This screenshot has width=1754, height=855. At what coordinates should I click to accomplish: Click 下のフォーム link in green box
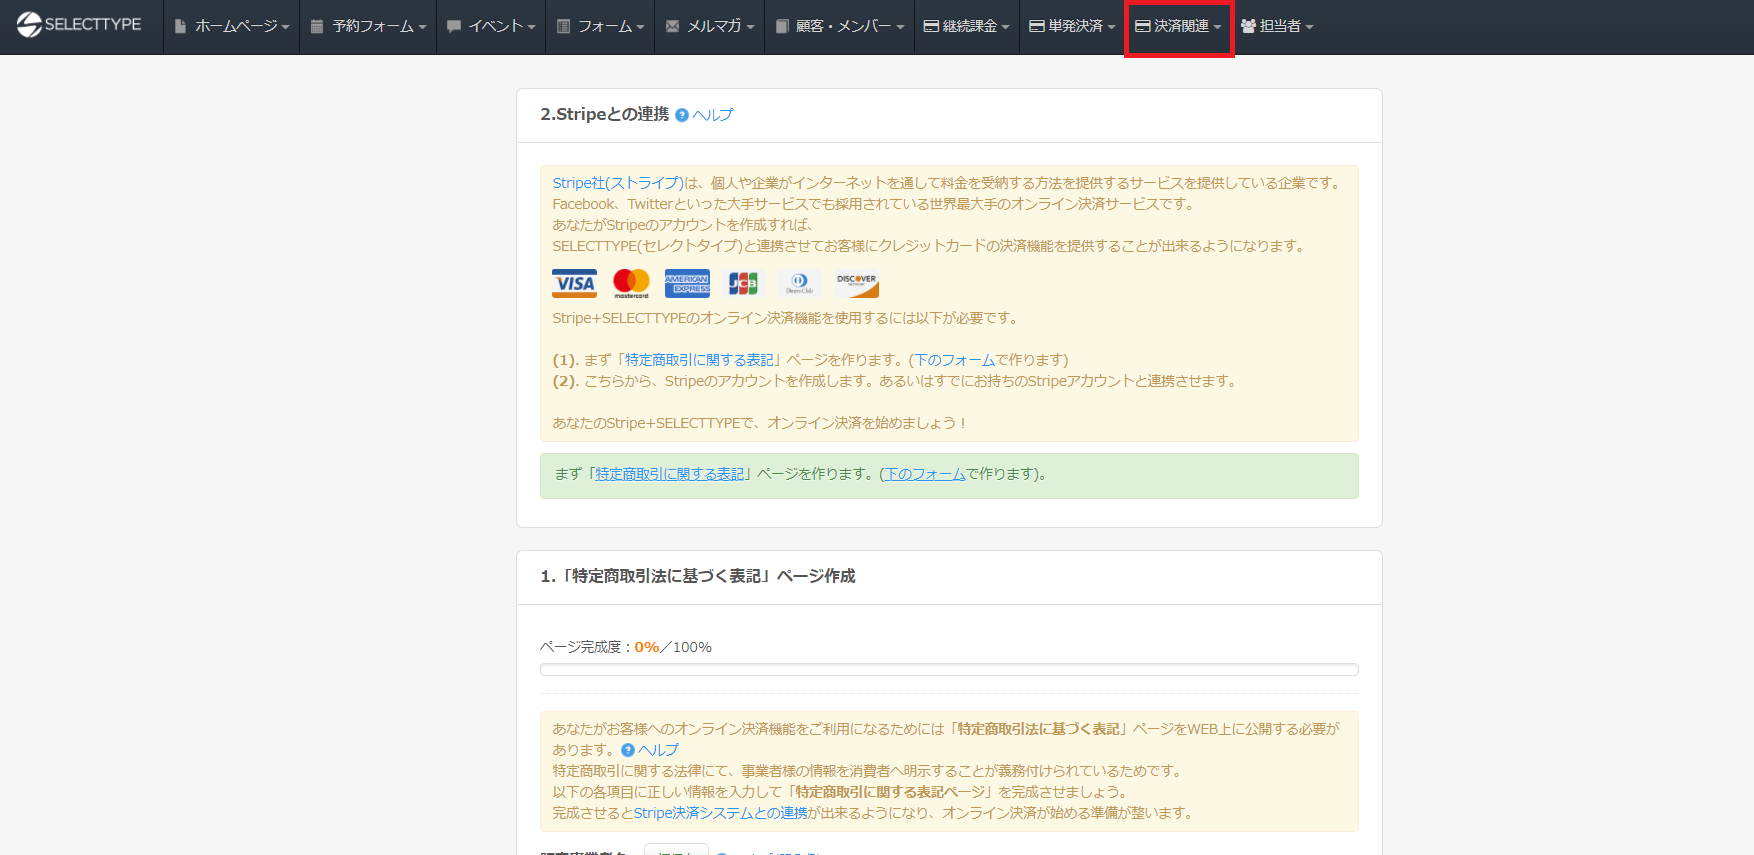(x=926, y=474)
